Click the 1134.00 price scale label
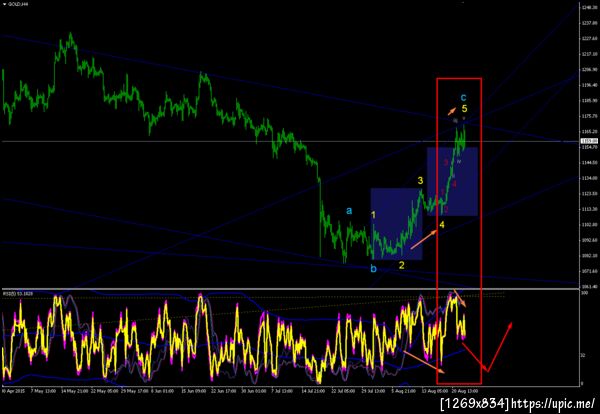 pos(590,178)
